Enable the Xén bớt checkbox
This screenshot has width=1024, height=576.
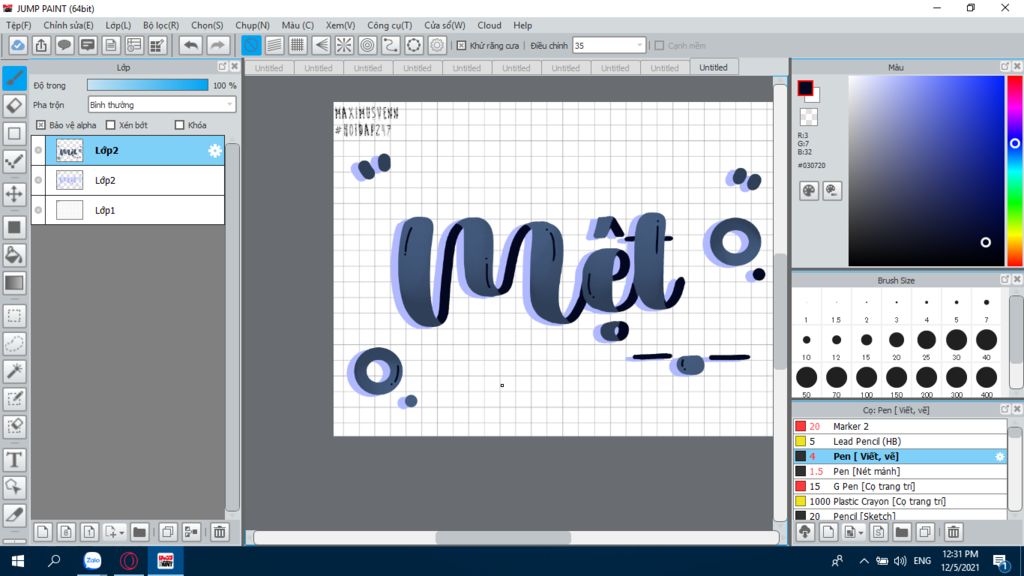(x=111, y=125)
